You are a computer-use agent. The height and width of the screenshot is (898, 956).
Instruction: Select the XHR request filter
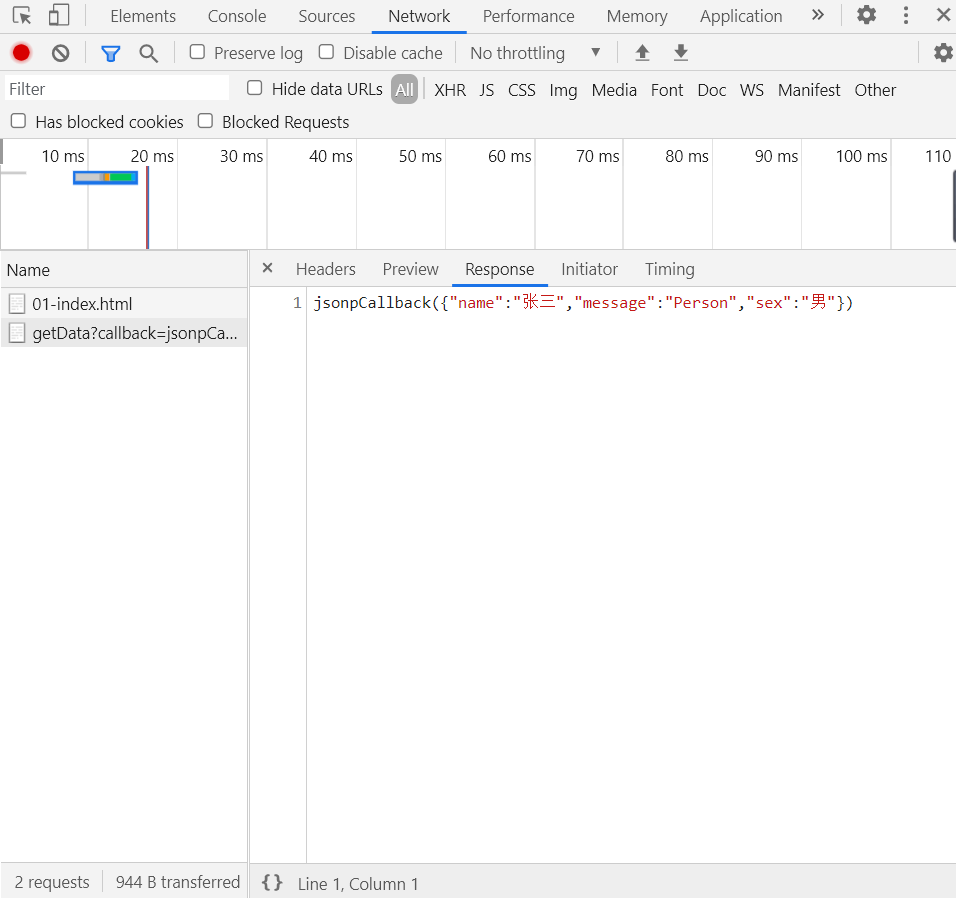(x=450, y=90)
